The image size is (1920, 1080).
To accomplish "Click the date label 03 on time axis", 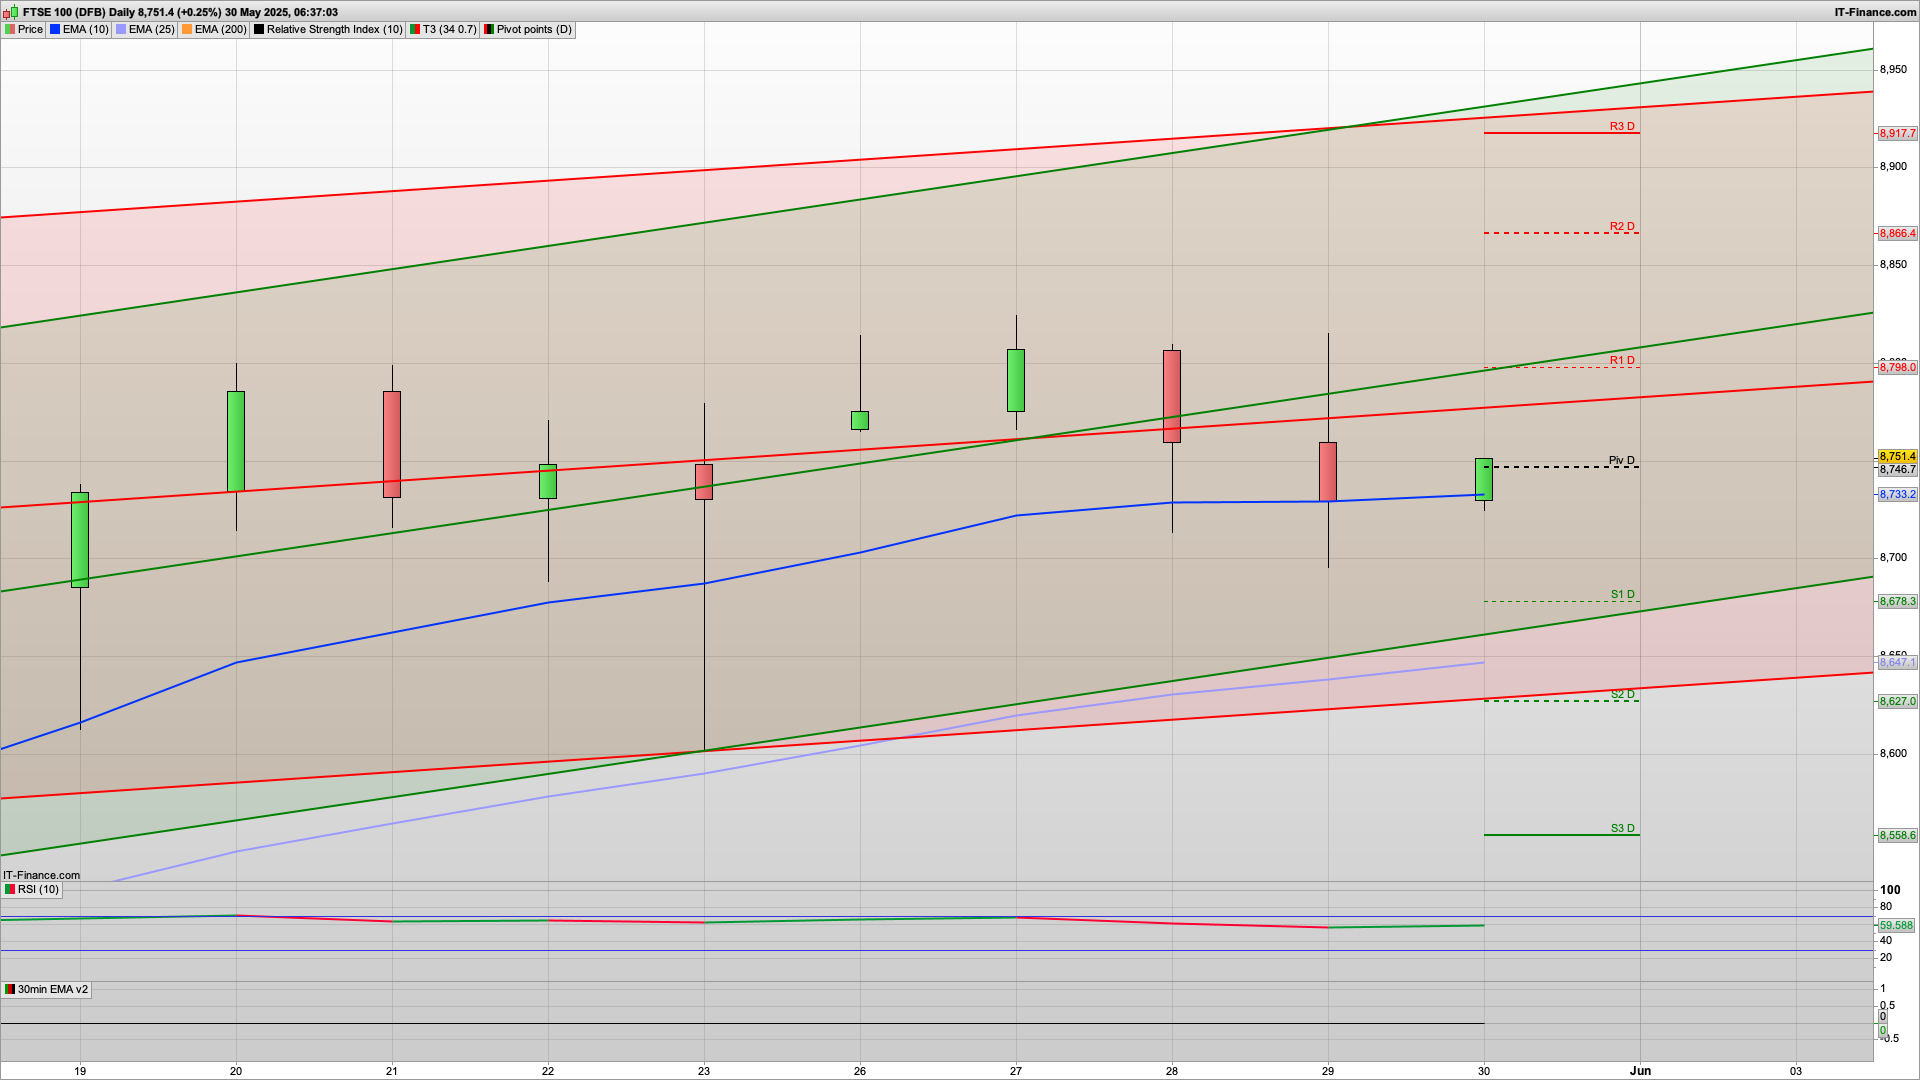I will [x=1796, y=1070].
